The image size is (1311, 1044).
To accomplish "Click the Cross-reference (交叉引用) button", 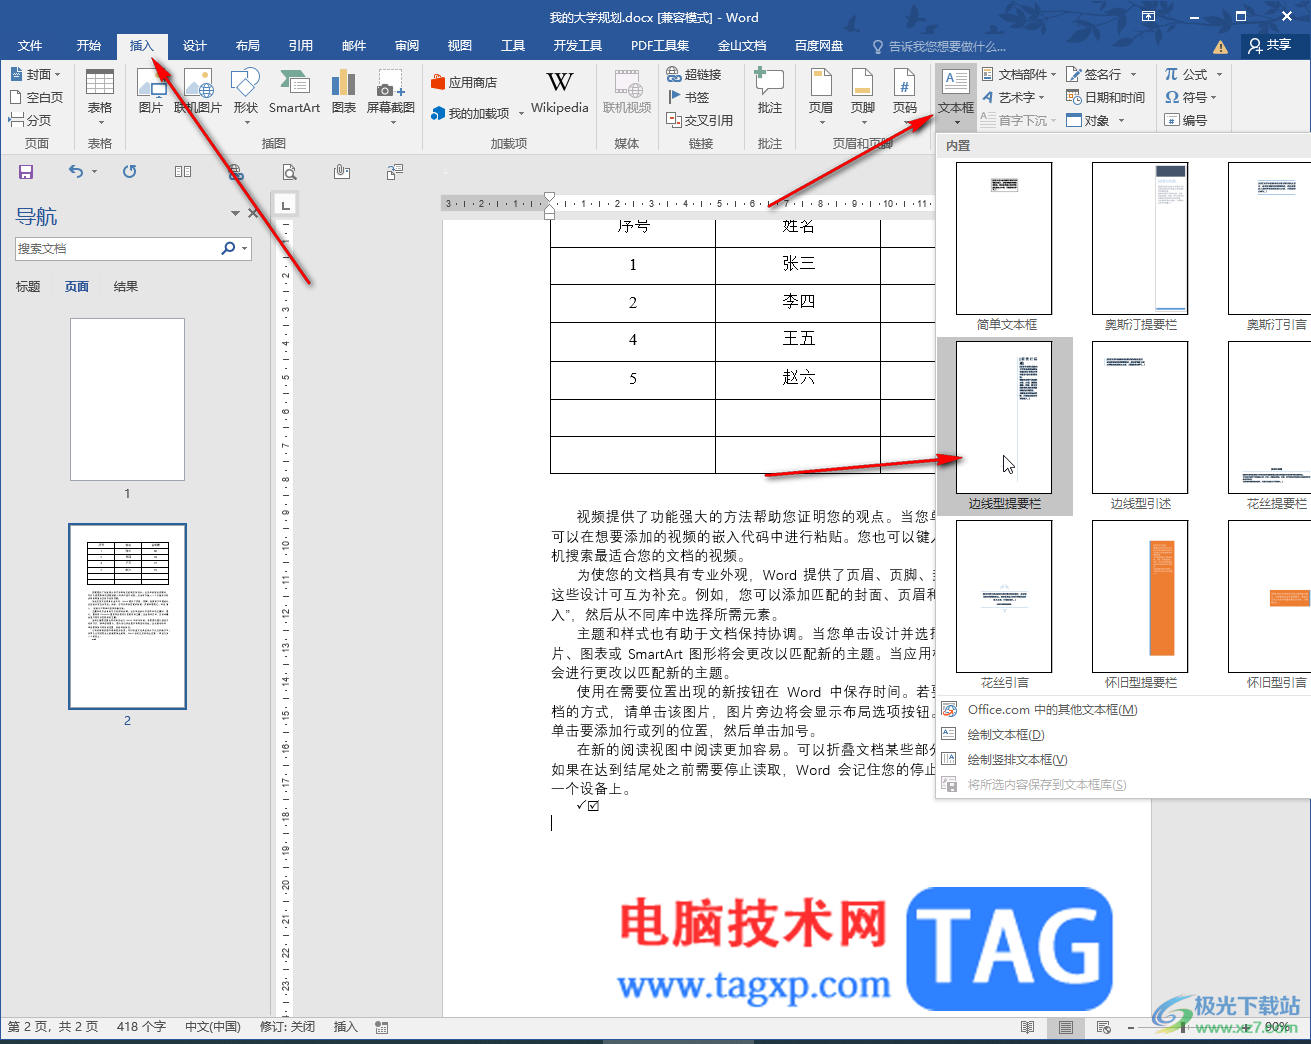I will tap(700, 120).
